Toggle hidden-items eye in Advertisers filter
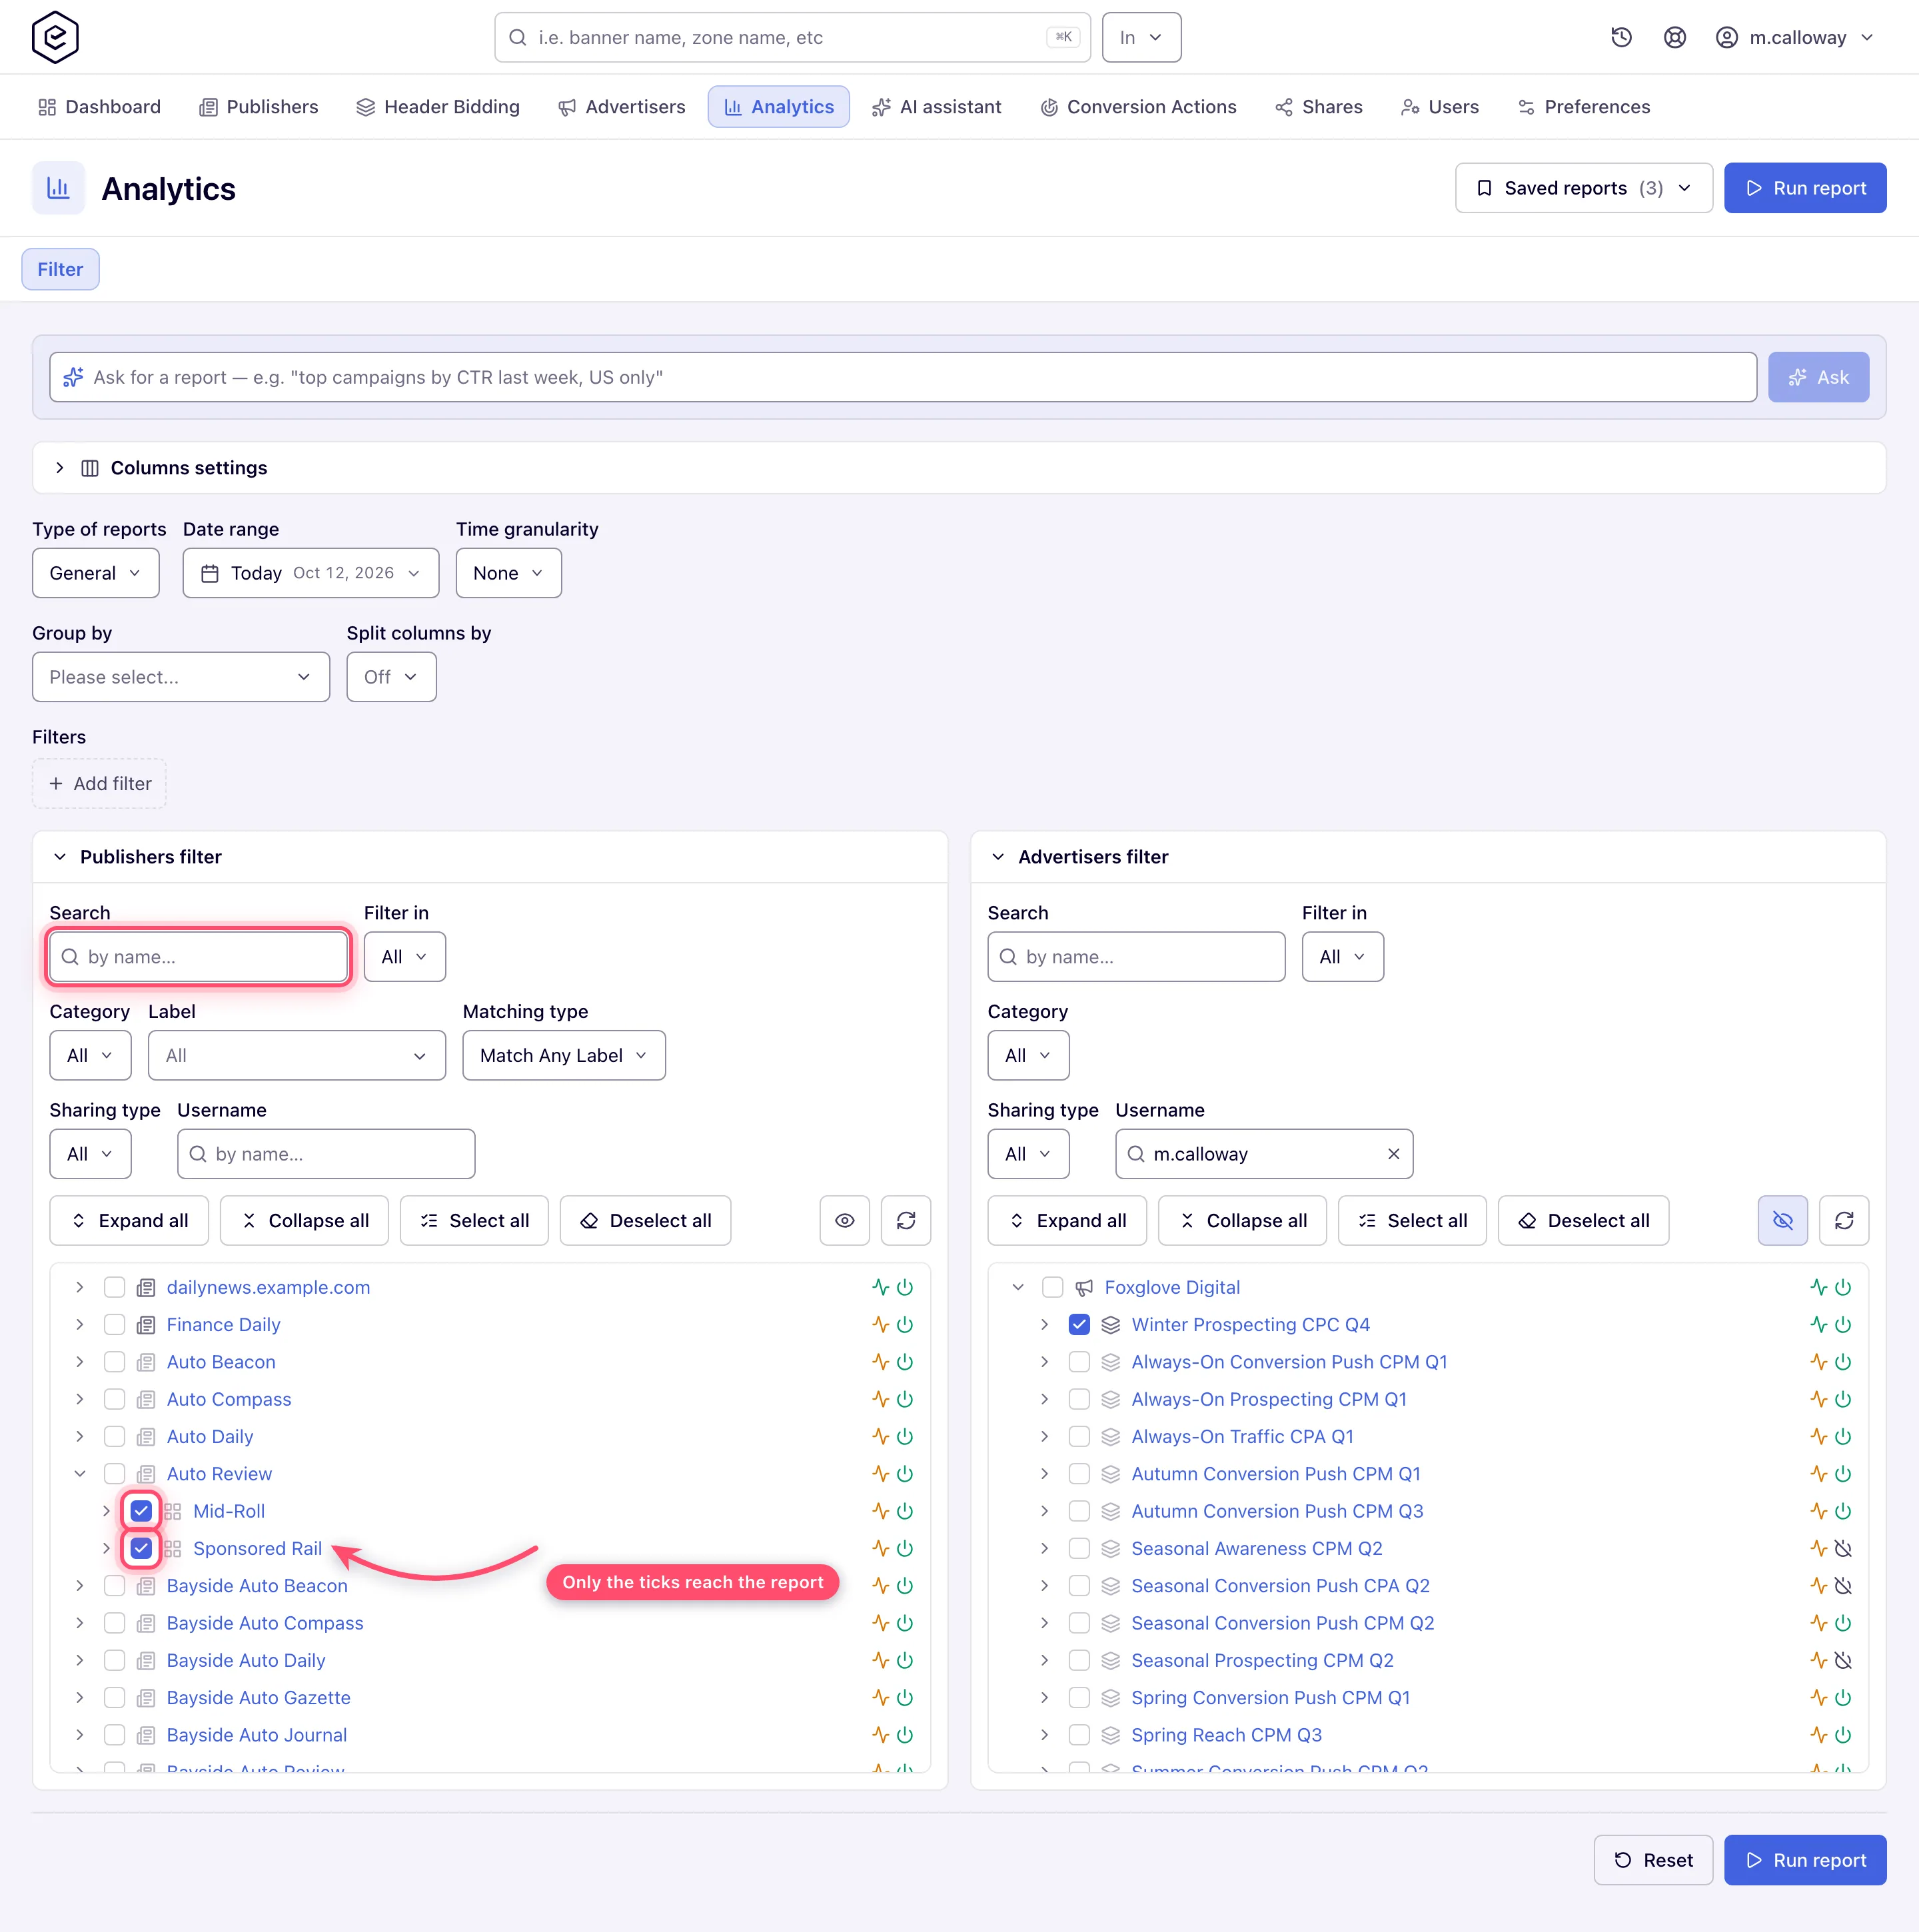 point(1783,1220)
